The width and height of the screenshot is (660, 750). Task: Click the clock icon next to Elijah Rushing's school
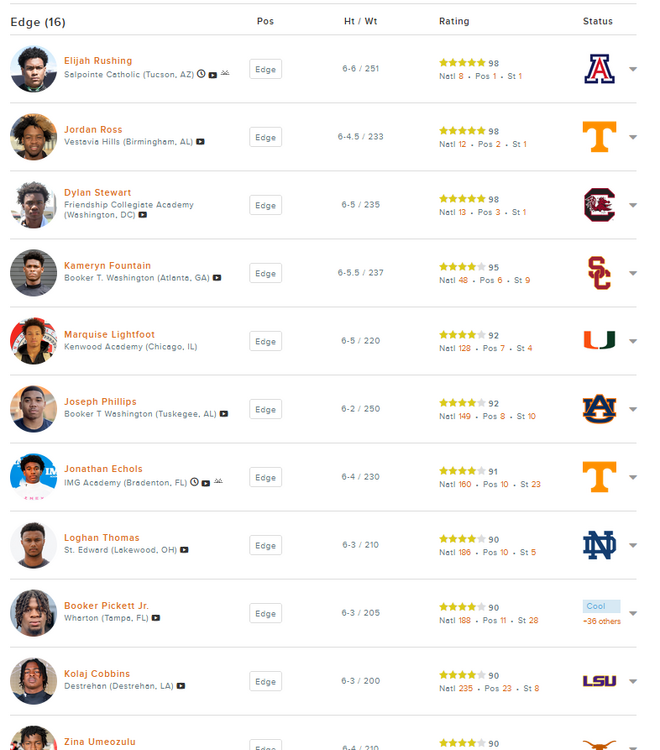coord(201,74)
